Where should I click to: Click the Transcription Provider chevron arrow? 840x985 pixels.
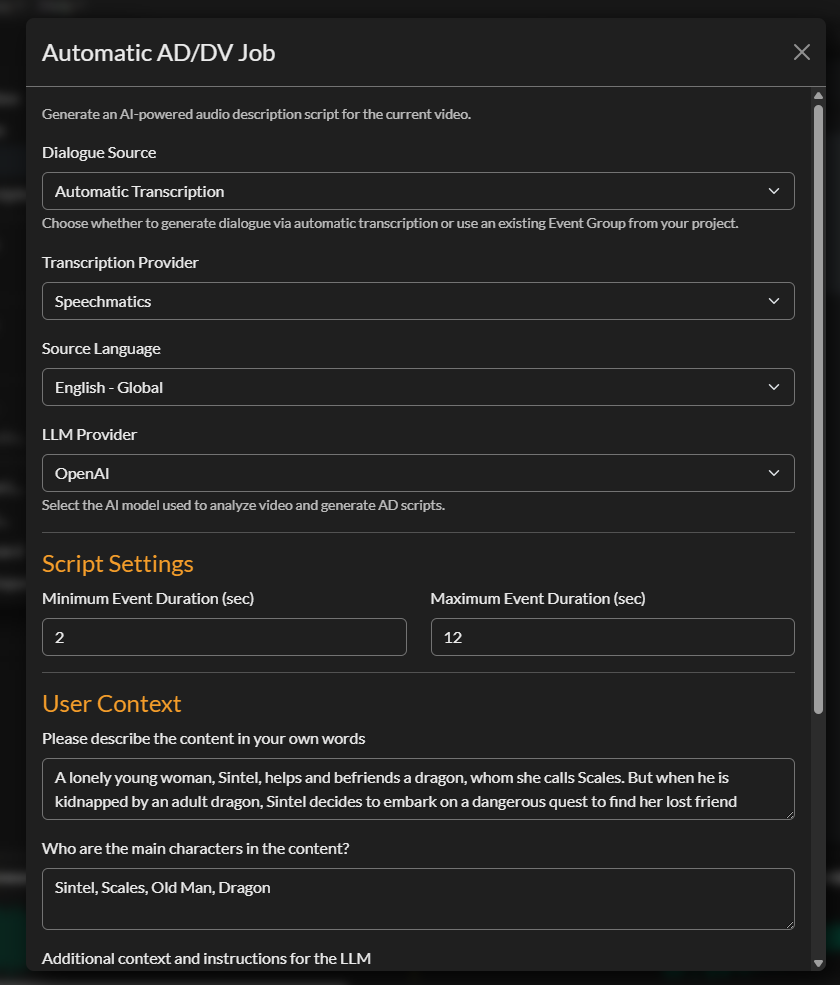[x=774, y=301]
